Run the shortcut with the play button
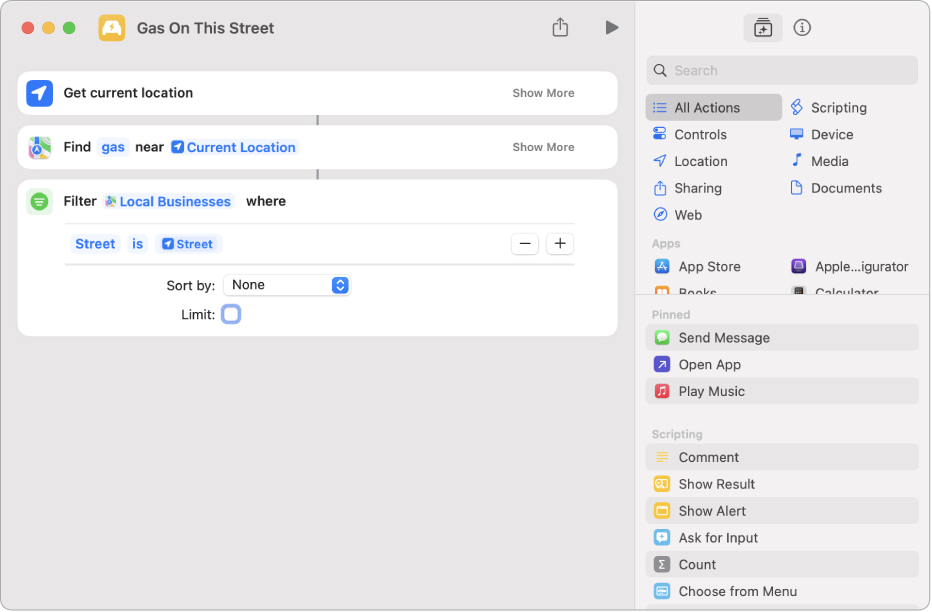 pyautogui.click(x=612, y=28)
